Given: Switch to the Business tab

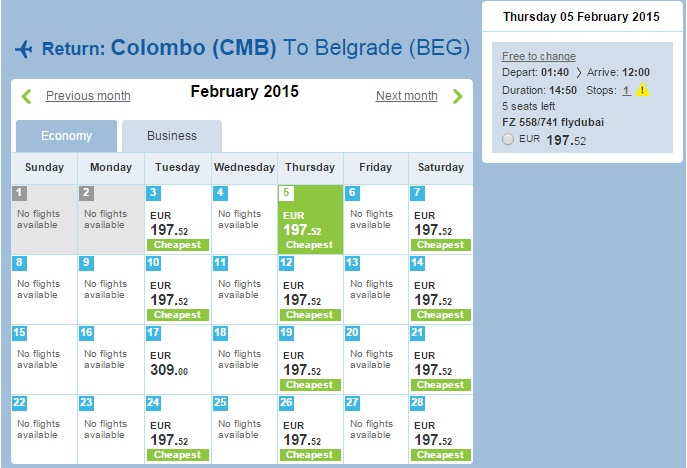Looking at the screenshot, I should click(x=172, y=136).
